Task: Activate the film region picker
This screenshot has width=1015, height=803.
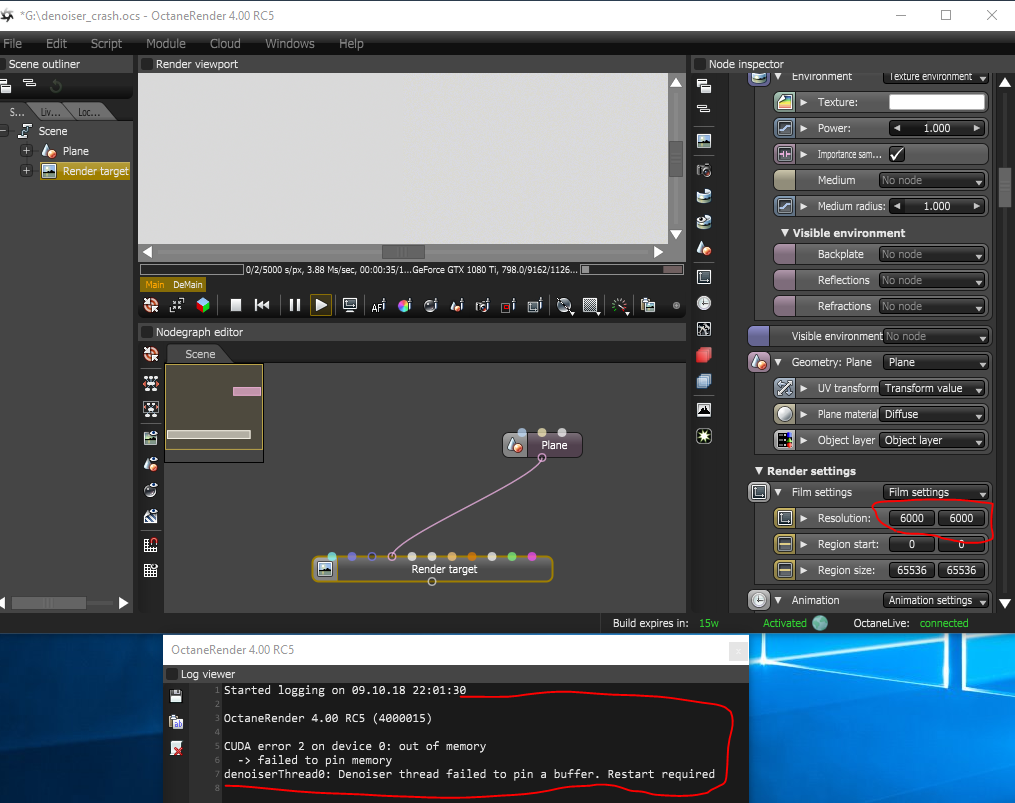Action: [x=534, y=305]
